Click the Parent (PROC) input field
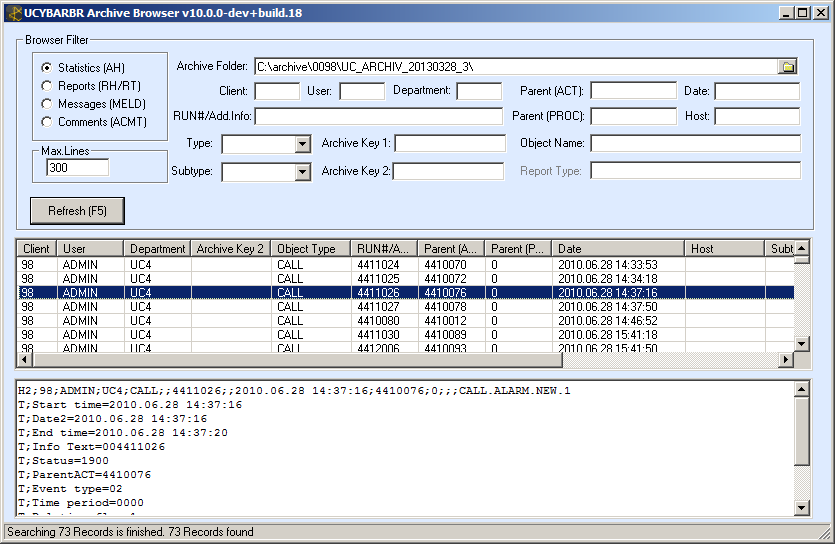The image size is (835, 544). (634, 116)
